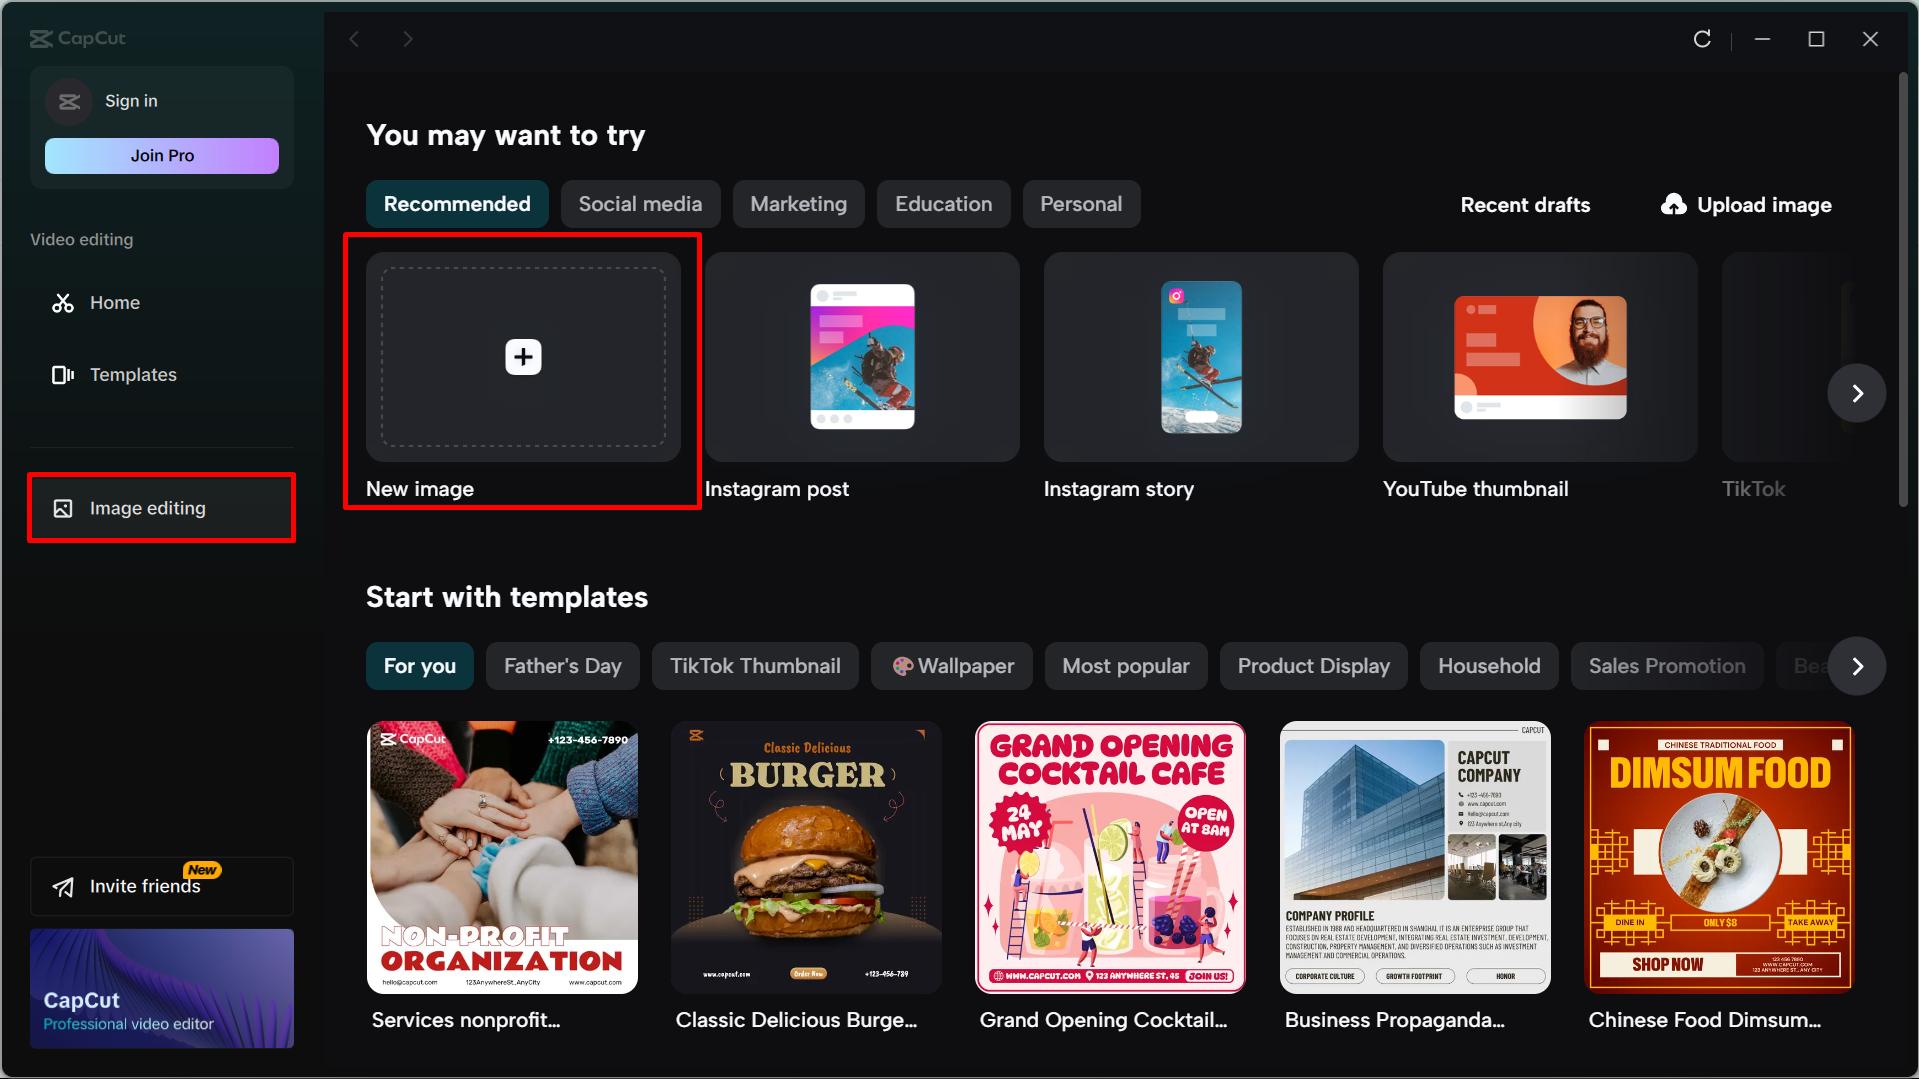Image resolution: width=1919 pixels, height=1079 pixels.
Task: Open the Home section in sidebar
Action: [114, 302]
